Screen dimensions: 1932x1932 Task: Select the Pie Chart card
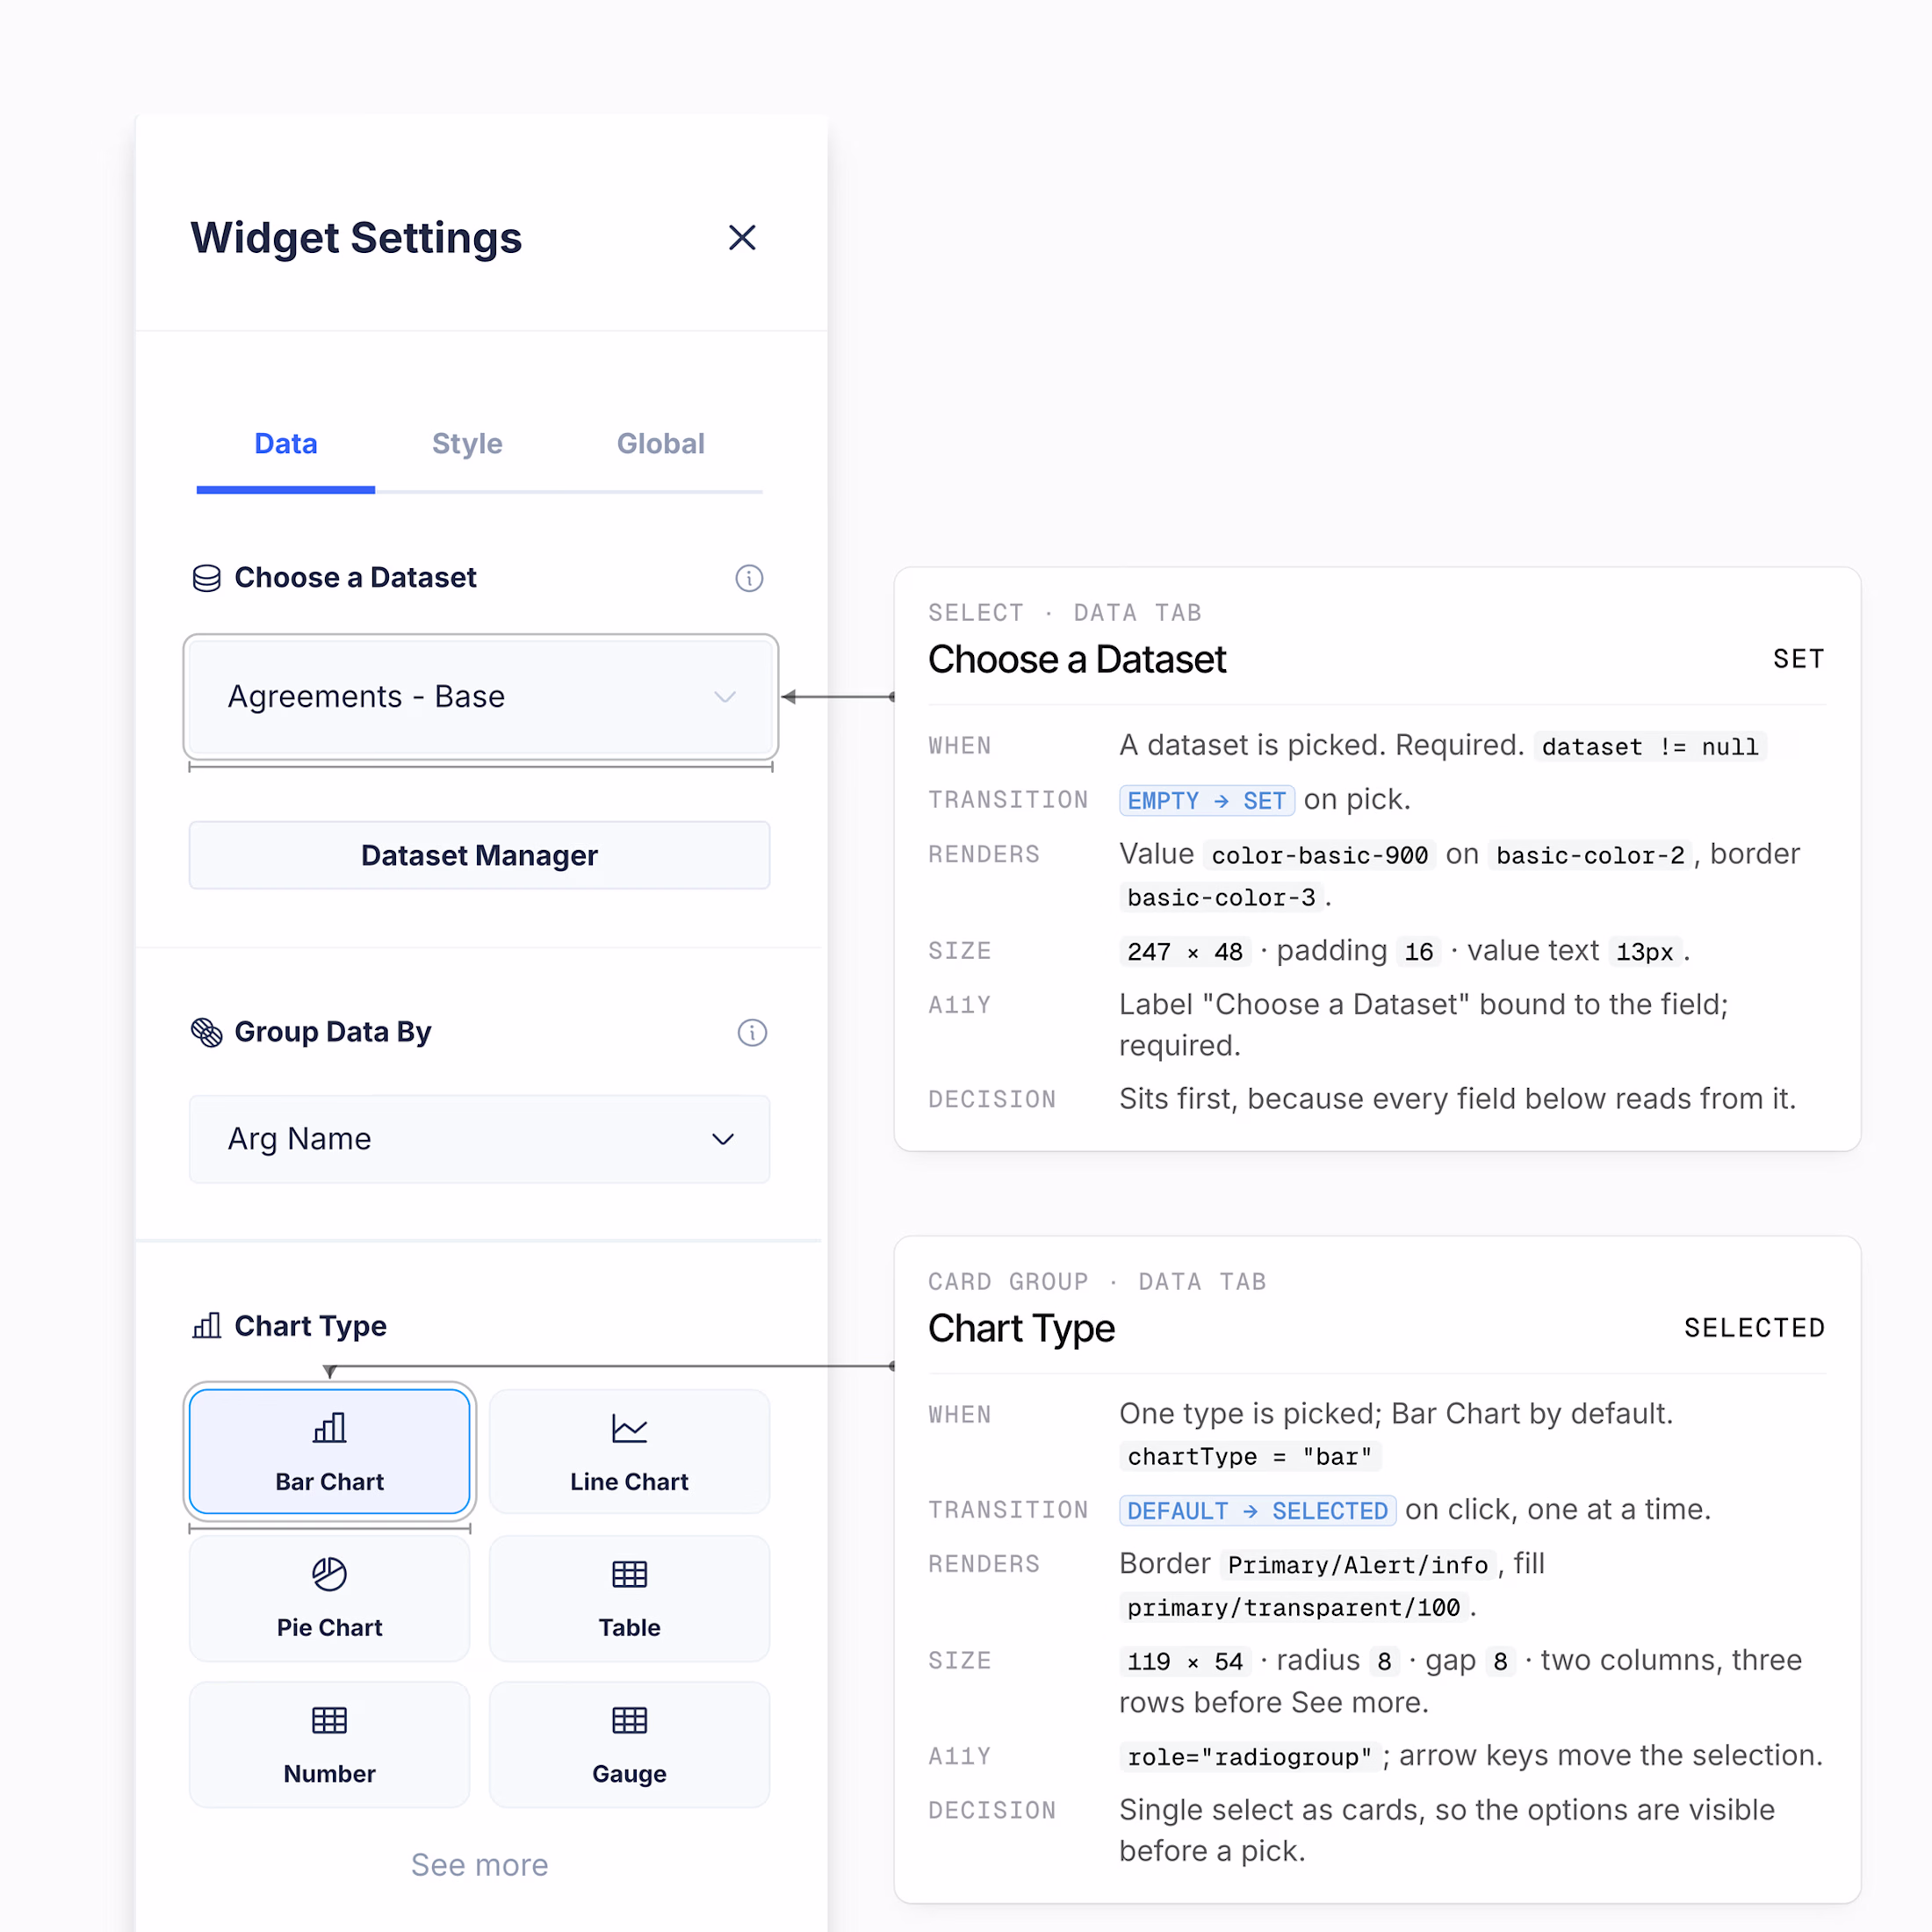[x=330, y=1598]
